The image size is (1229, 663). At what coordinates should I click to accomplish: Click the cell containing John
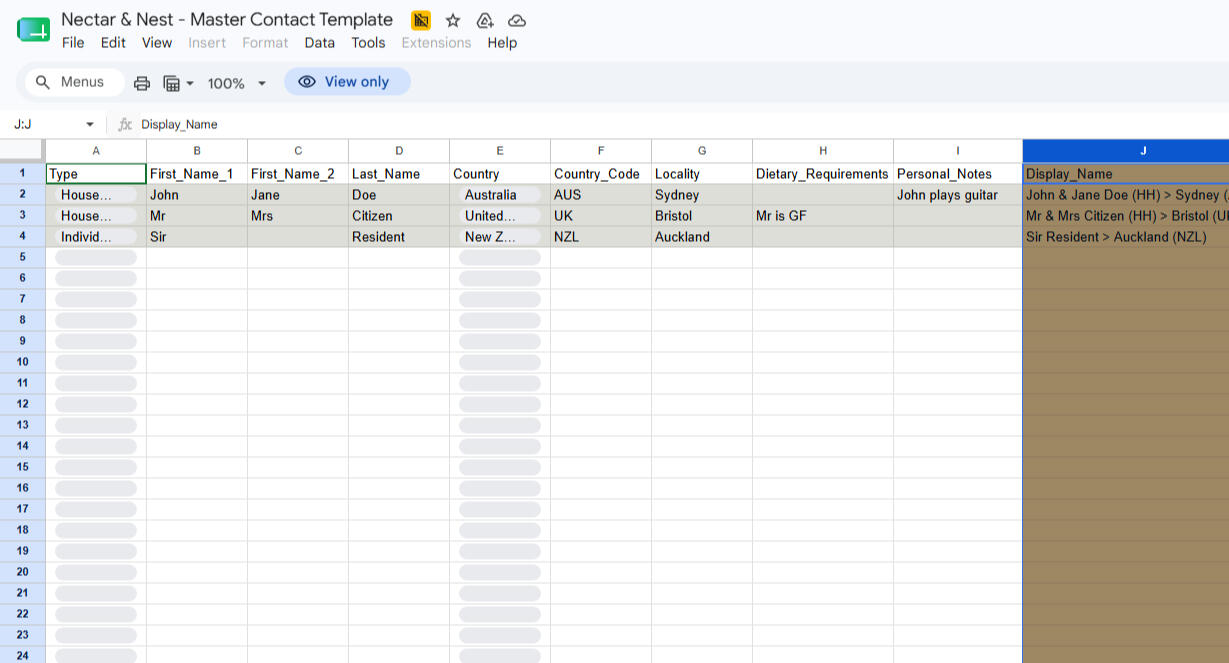[197, 195]
